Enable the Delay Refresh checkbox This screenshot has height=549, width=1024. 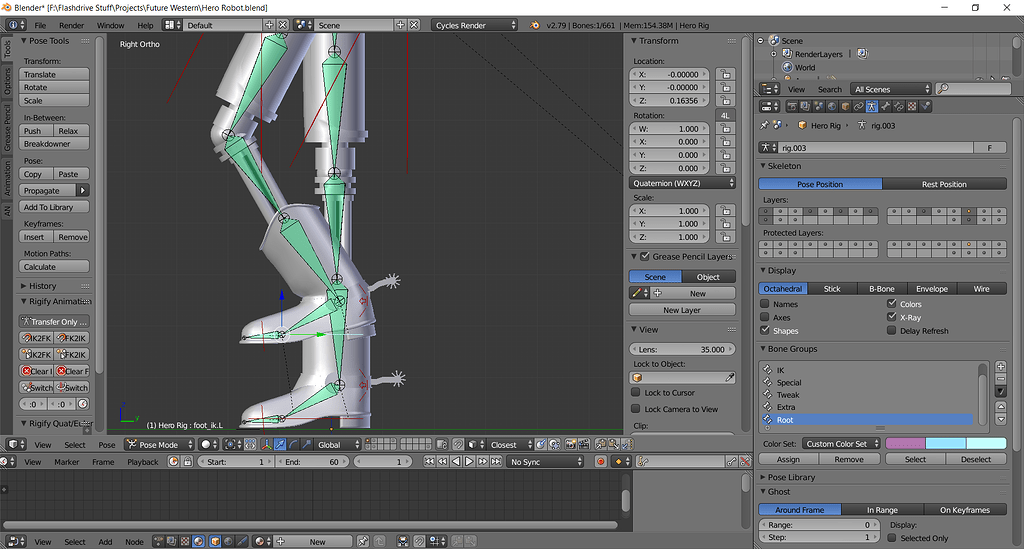(891, 330)
